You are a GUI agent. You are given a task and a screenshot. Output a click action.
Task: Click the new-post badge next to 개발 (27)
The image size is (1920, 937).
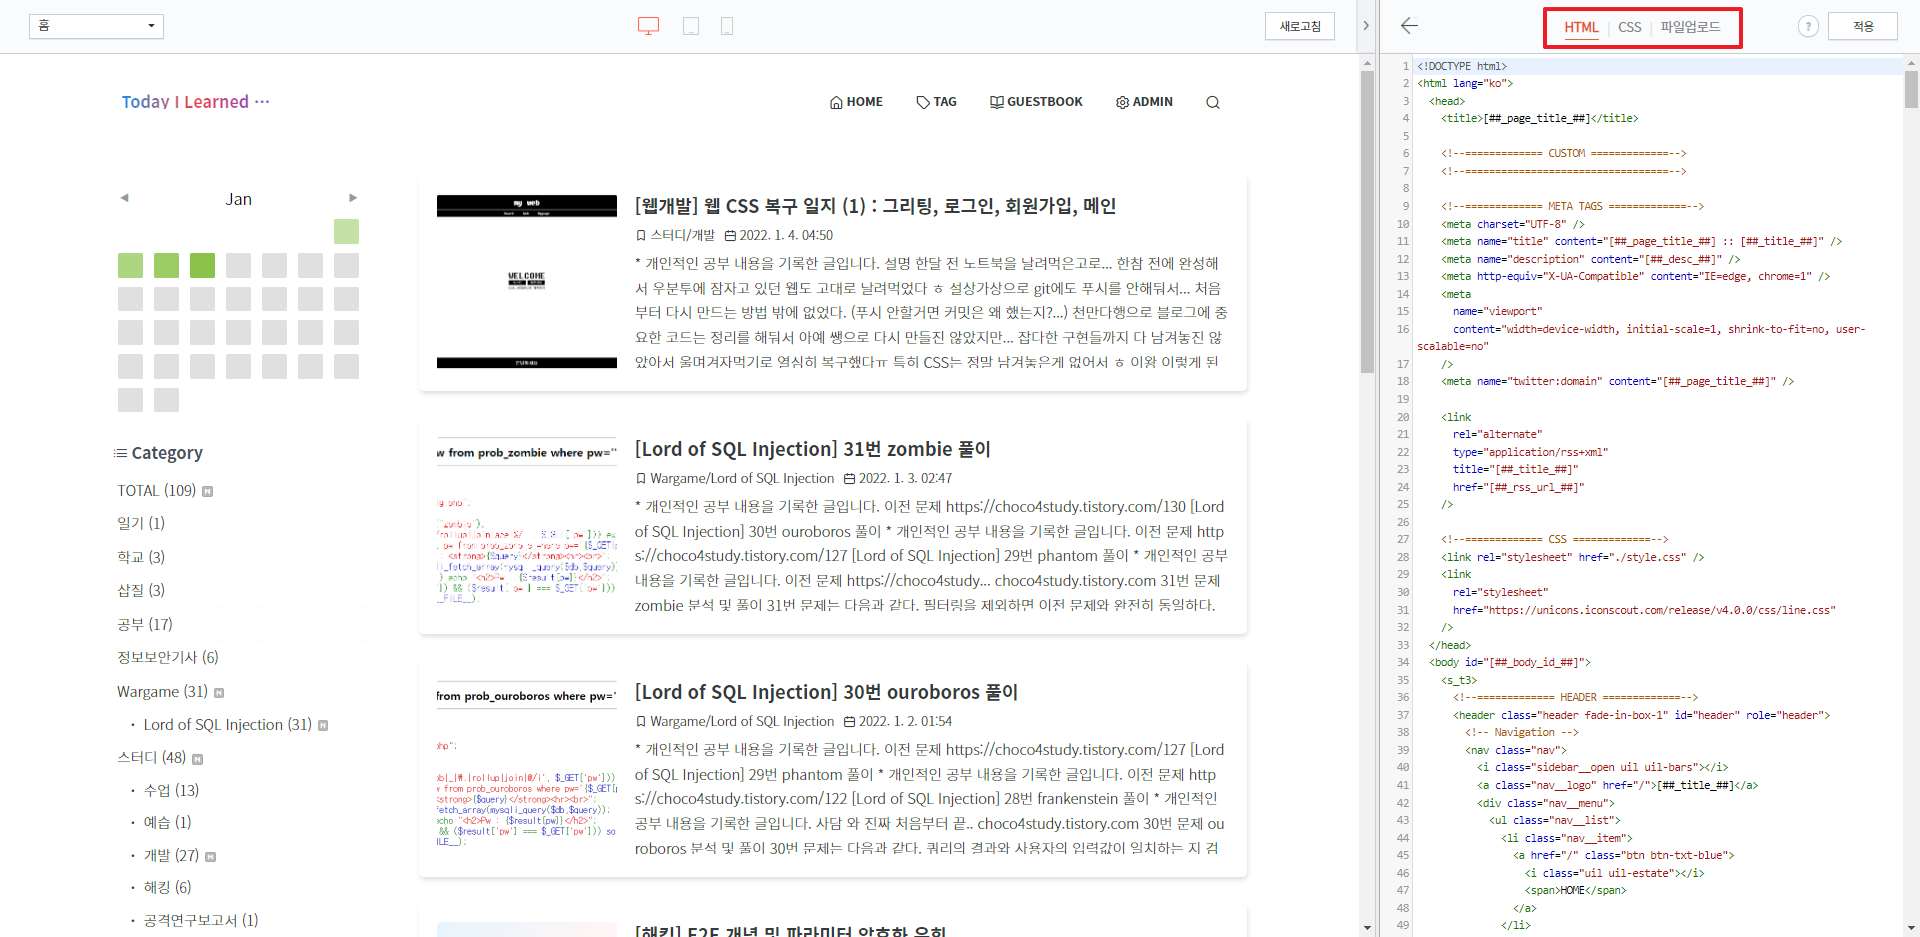210,857
